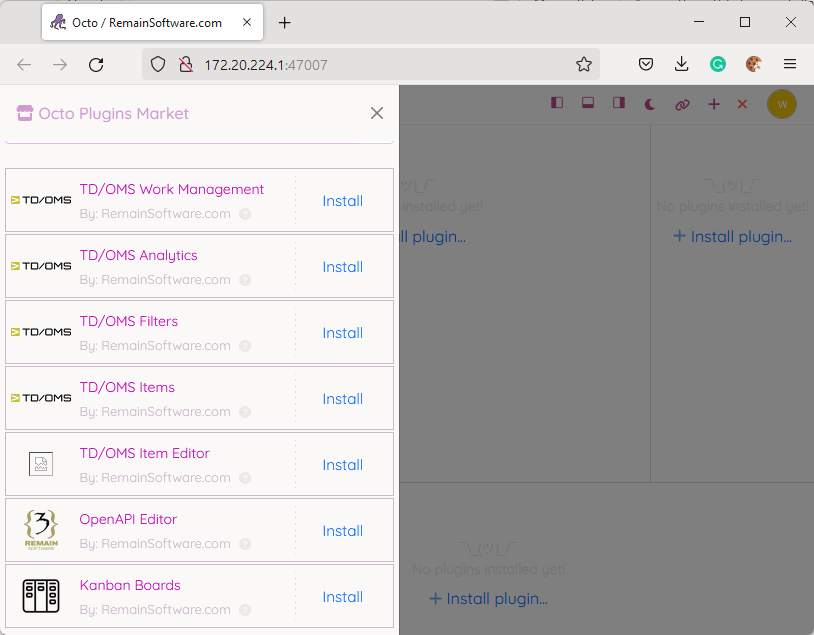Toggle the bottom panel layout icon
814x635 pixels.
[x=588, y=103]
